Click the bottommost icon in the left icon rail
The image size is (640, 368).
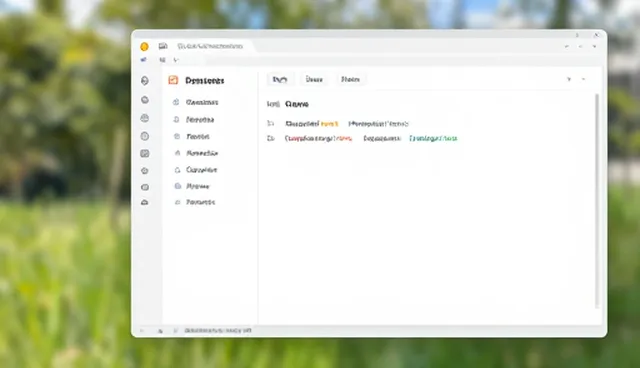coord(144,202)
